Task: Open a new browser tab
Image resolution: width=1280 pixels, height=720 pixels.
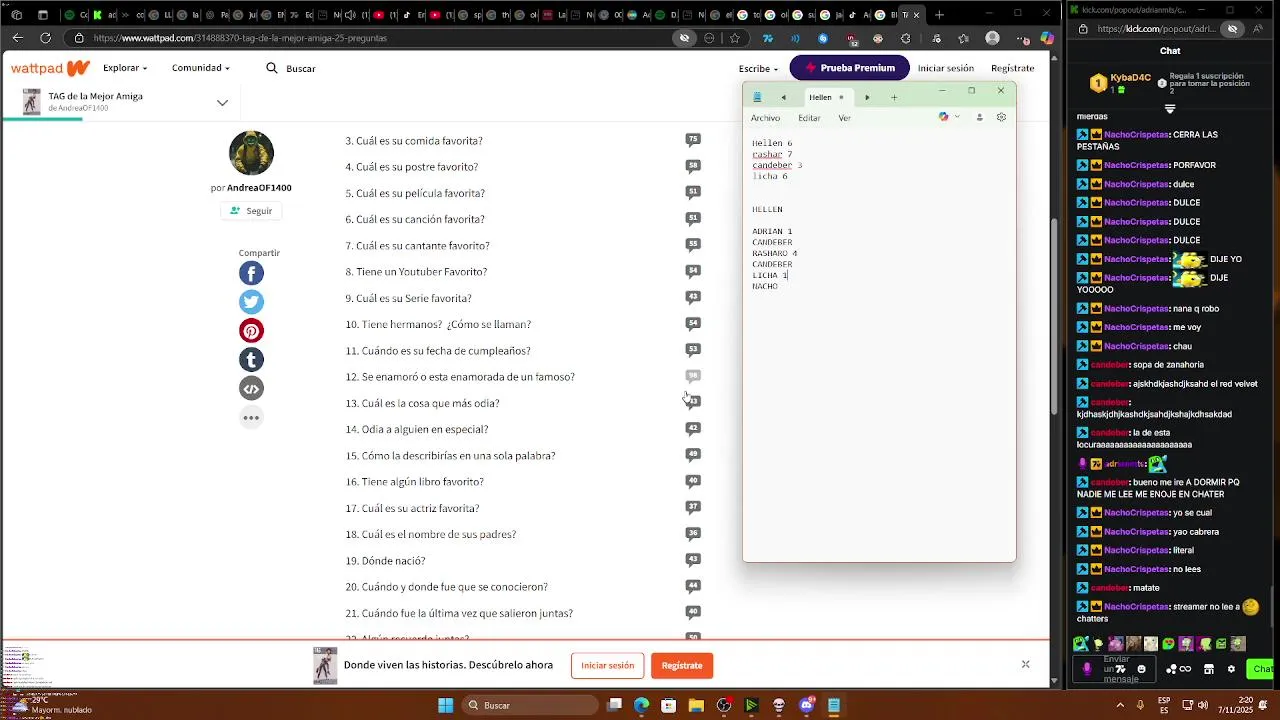Action: pos(940,14)
